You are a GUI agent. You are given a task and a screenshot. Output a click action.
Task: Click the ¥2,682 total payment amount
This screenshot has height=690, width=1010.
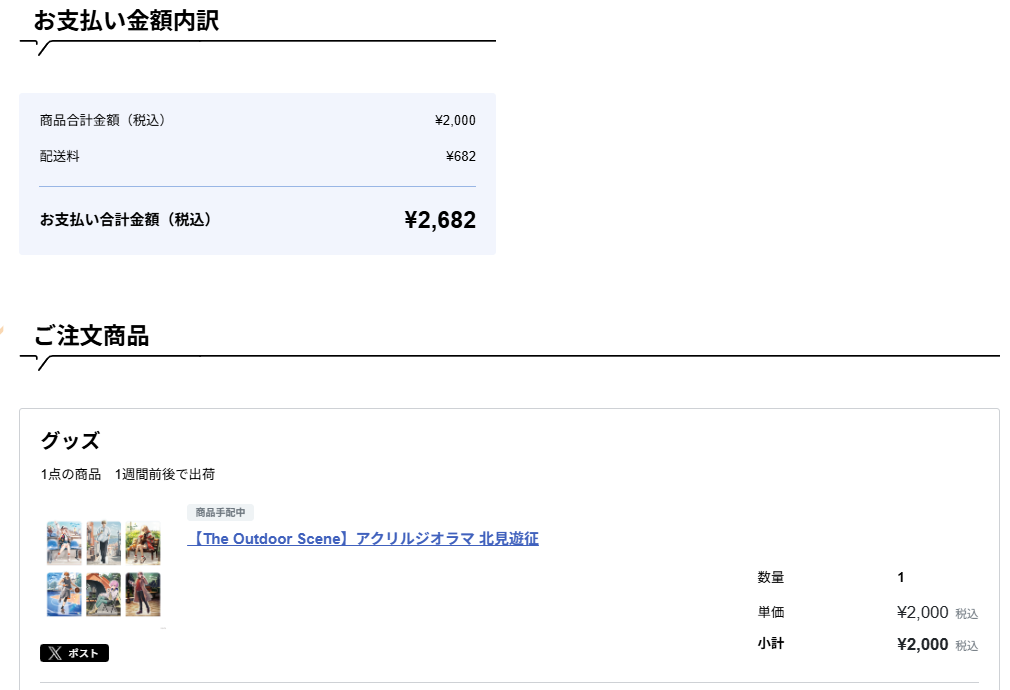(440, 220)
